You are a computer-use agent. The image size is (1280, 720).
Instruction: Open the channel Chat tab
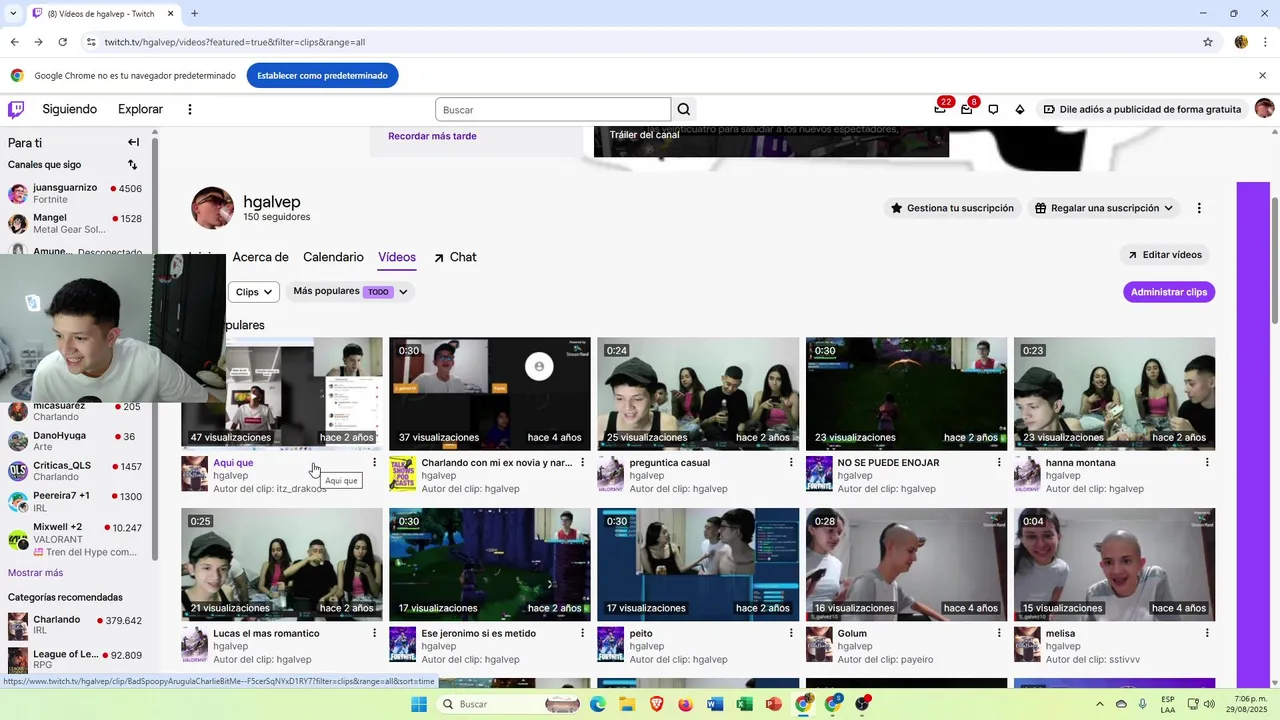click(x=455, y=257)
